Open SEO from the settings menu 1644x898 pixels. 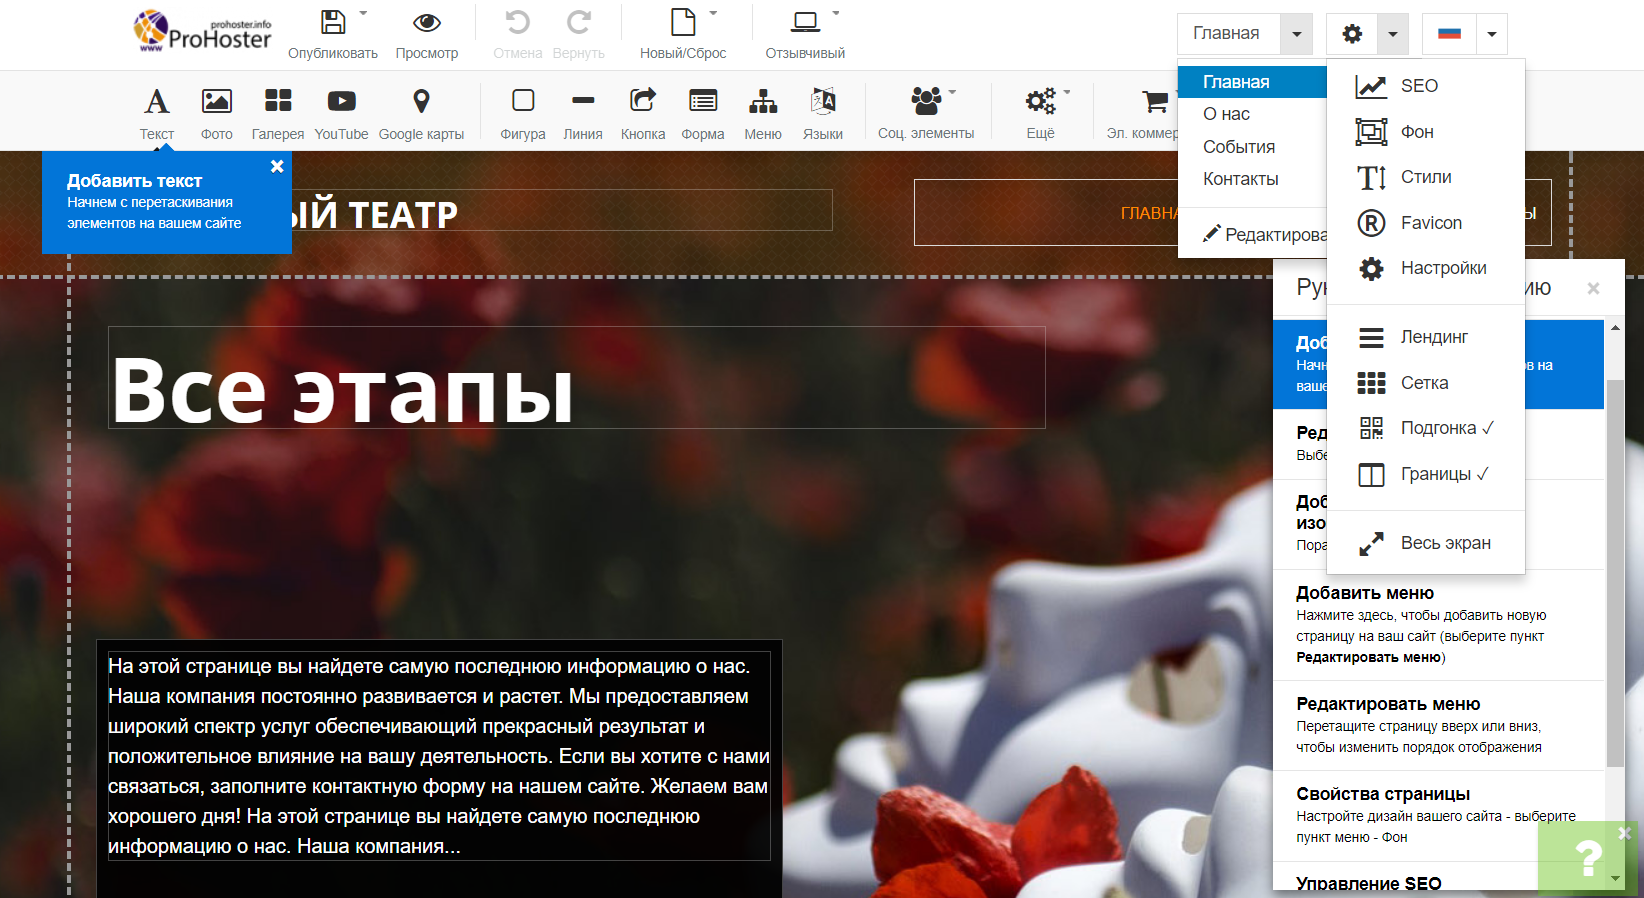coord(1418,86)
